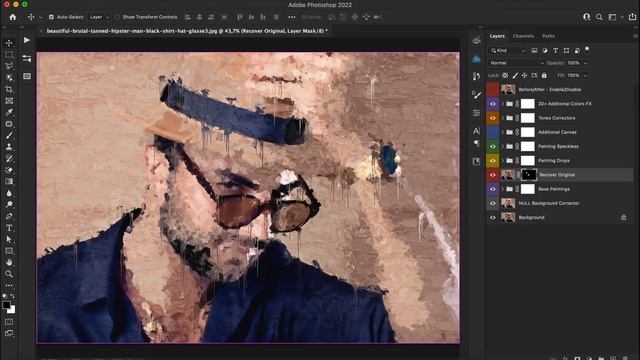Select the Recover Original layer mask thumbnail
The height and width of the screenshot is (360, 640).
[x=529, y=175]
